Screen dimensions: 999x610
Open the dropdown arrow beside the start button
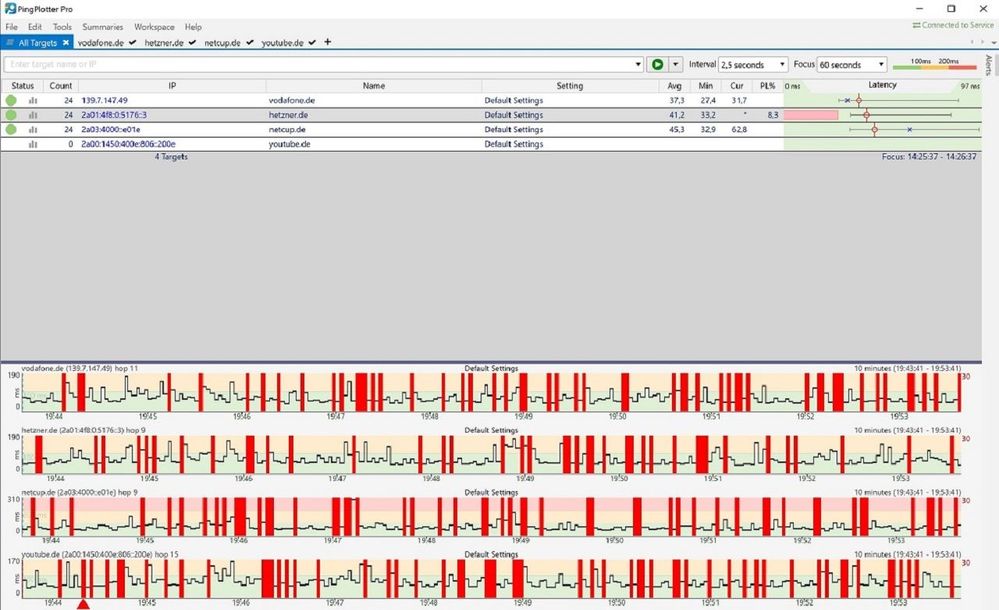click(x=675, y=64)
